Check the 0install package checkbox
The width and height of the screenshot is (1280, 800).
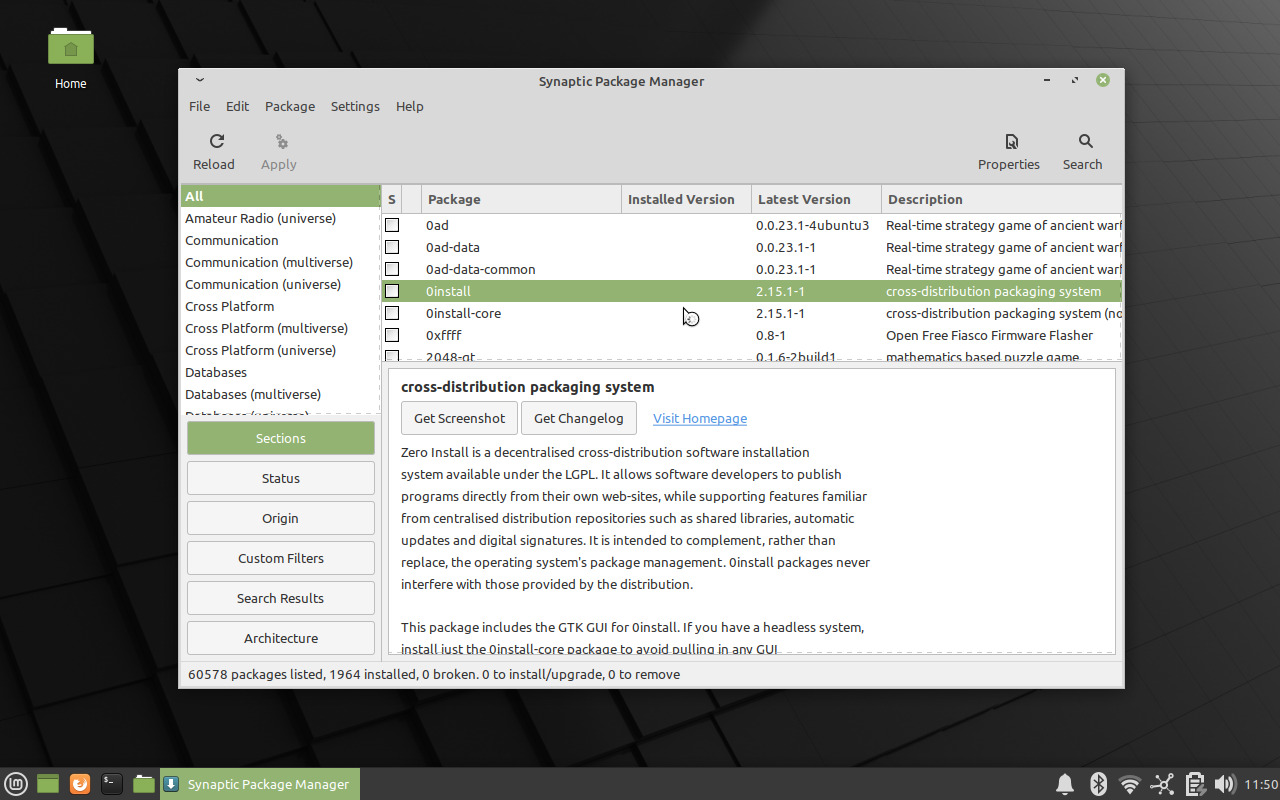392,291
